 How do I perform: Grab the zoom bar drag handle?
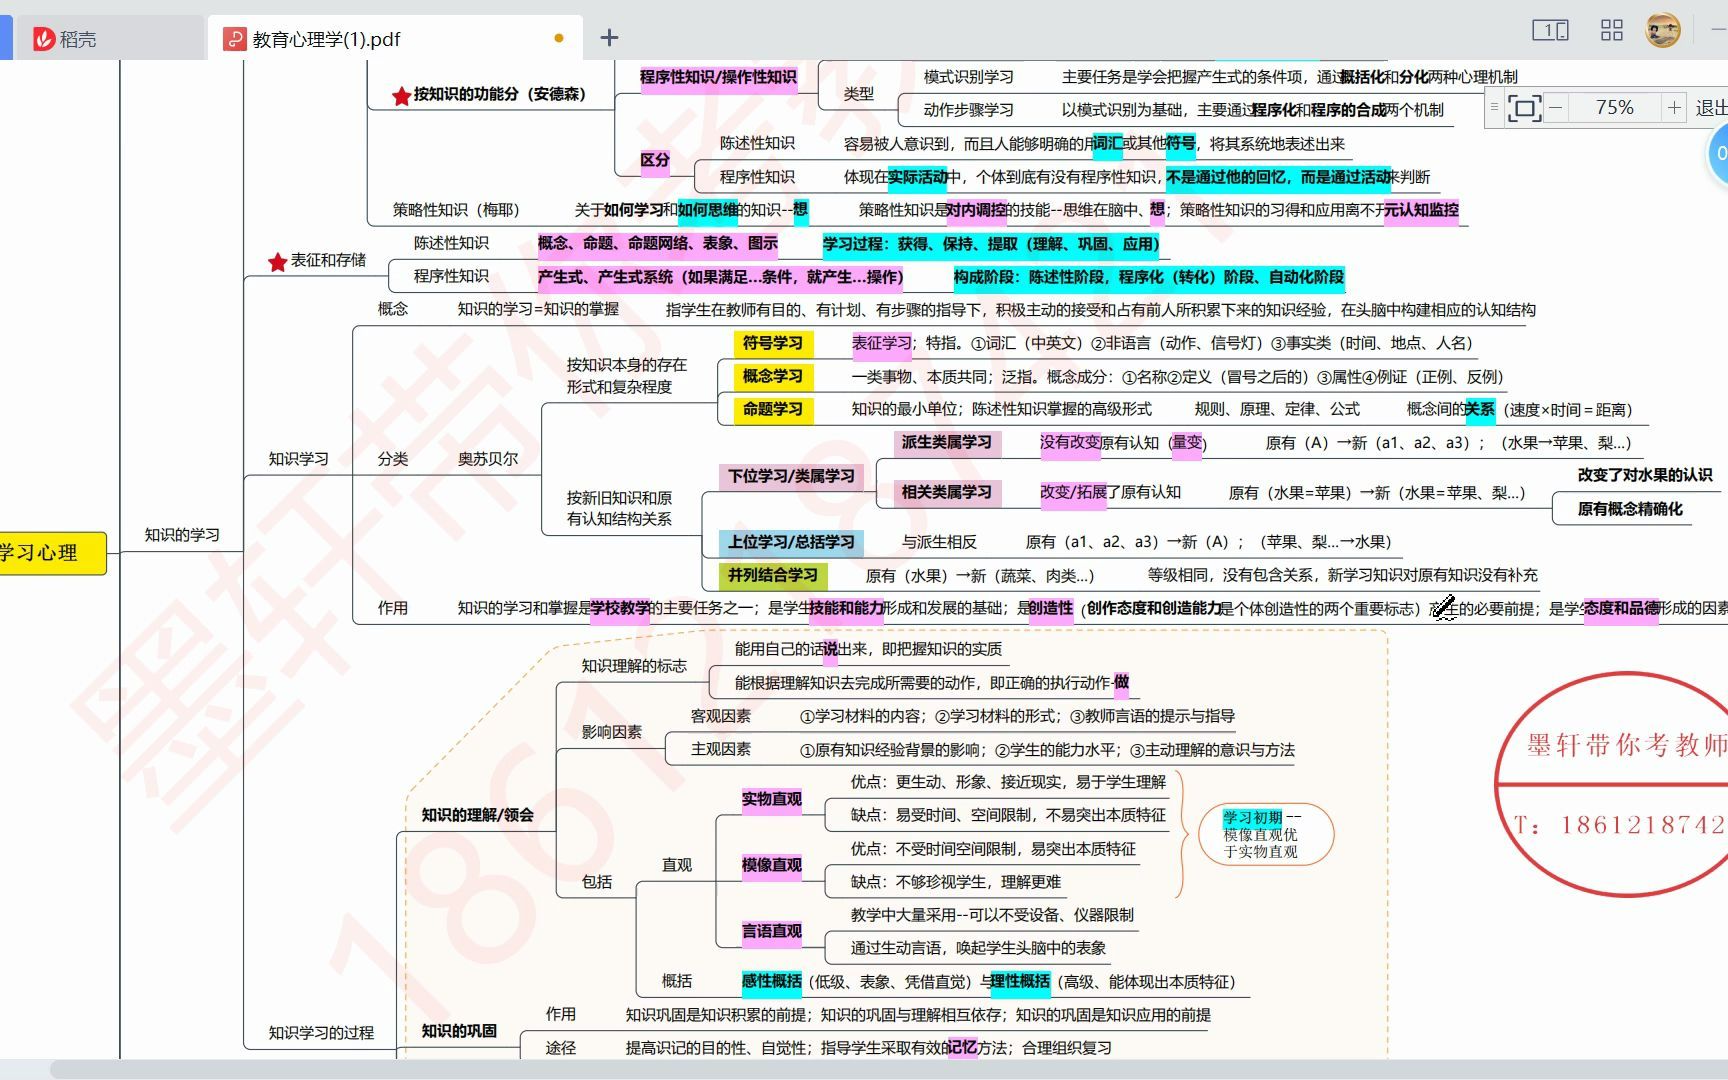click(1494, 107)
